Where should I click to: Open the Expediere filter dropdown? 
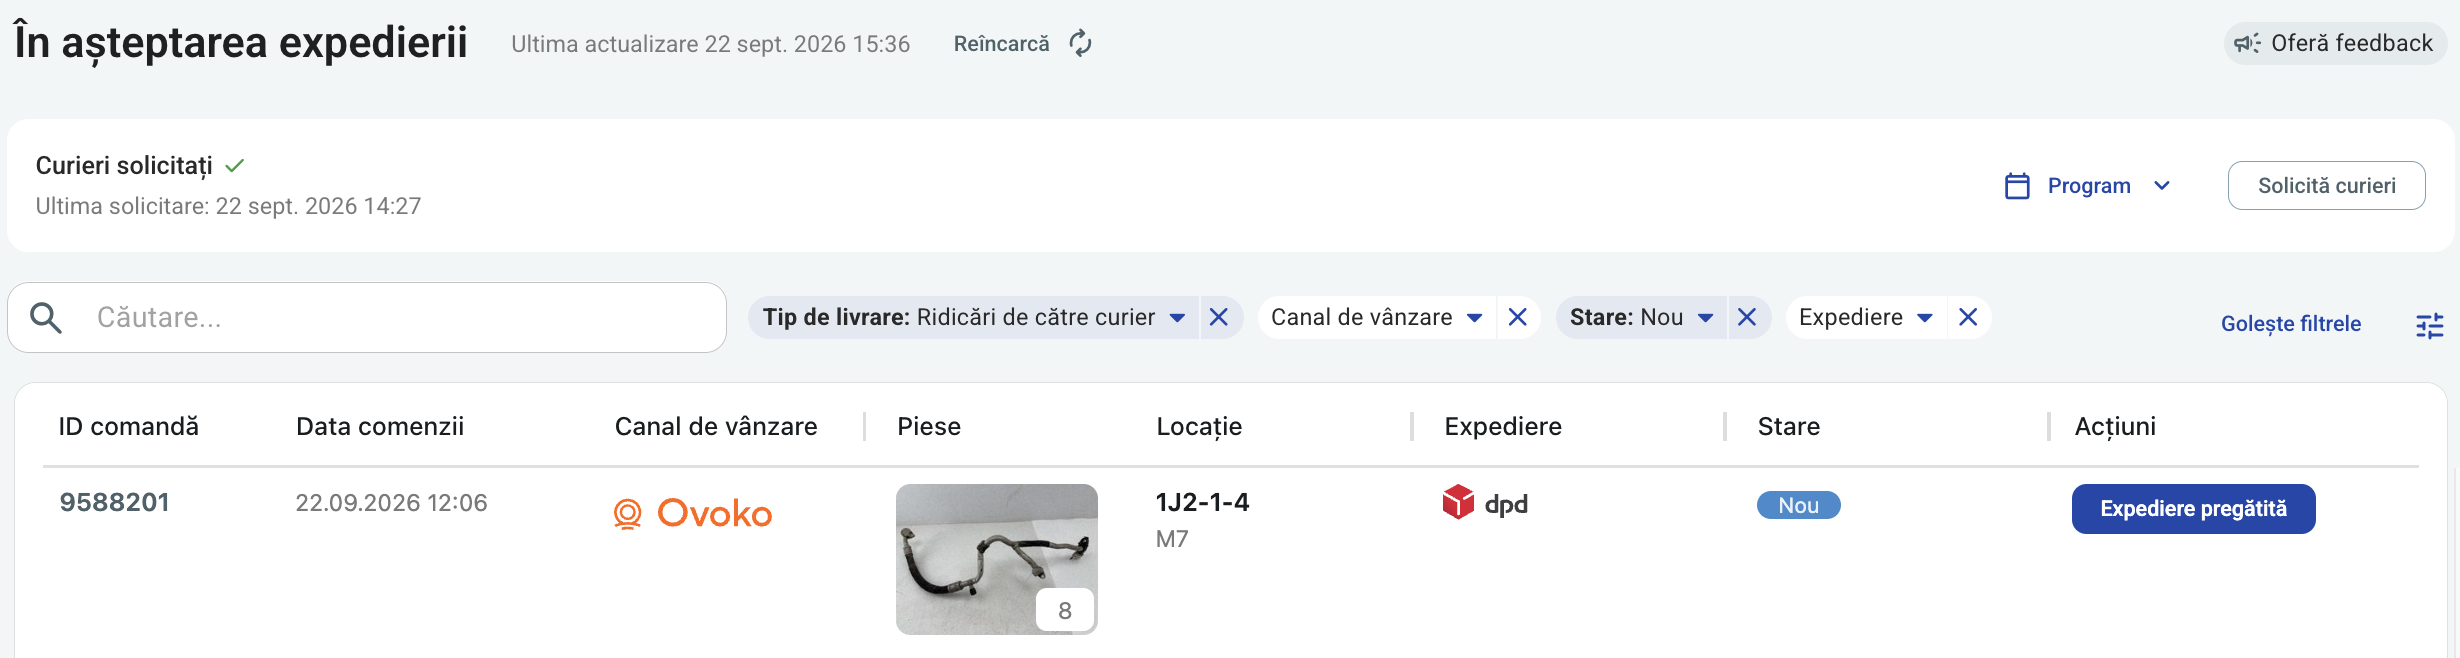pos(1925,318)
